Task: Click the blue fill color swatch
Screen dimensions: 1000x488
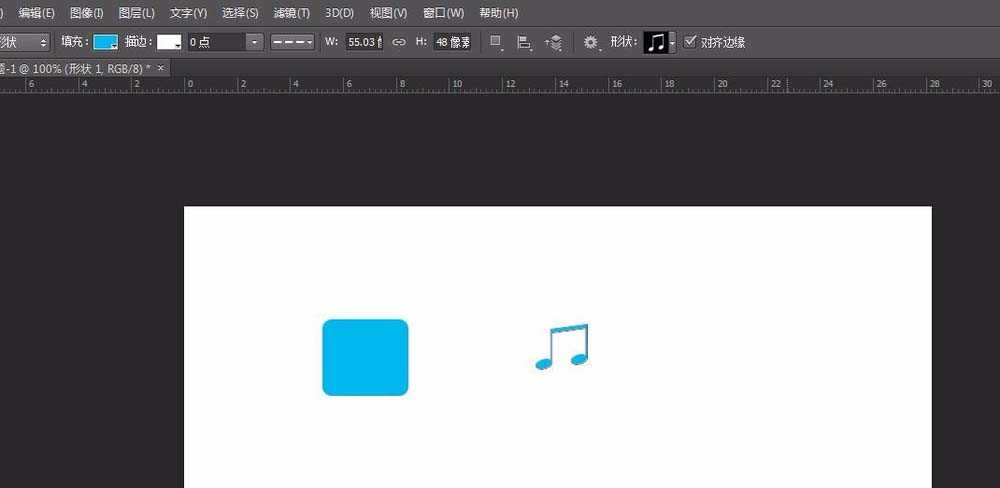Action: tap(105, 42)
